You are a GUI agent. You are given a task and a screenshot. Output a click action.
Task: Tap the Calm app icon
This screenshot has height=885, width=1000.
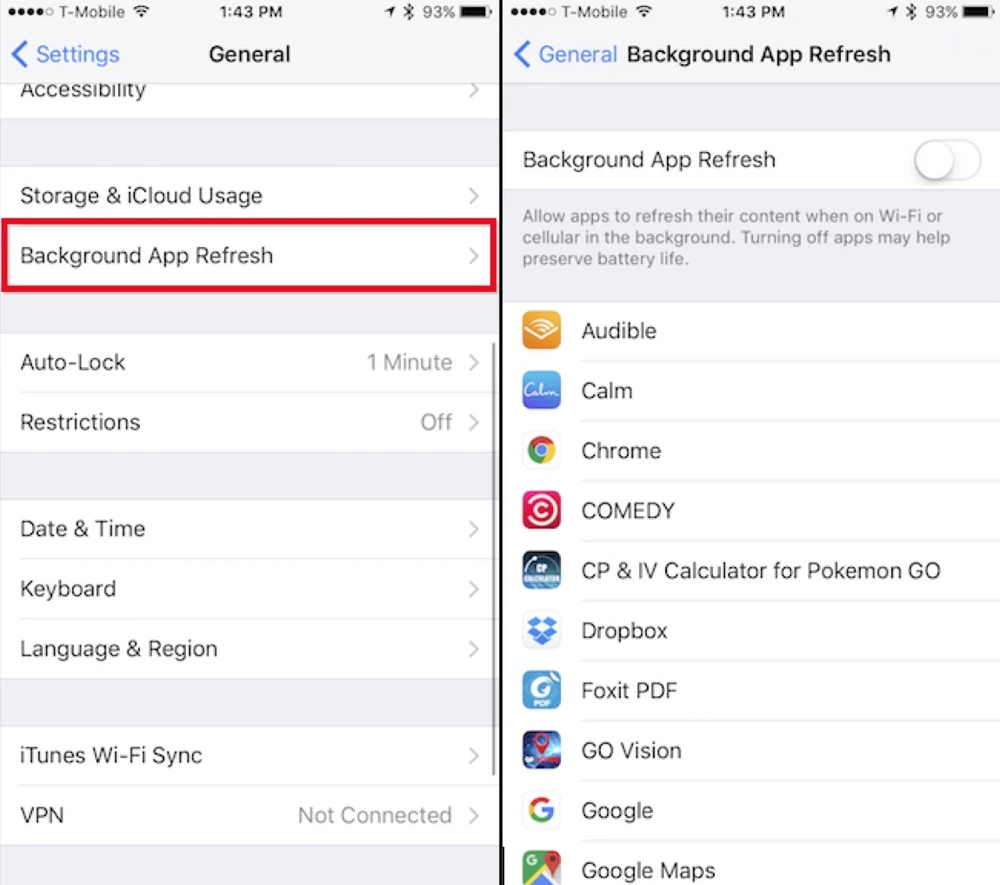point(541,390)
